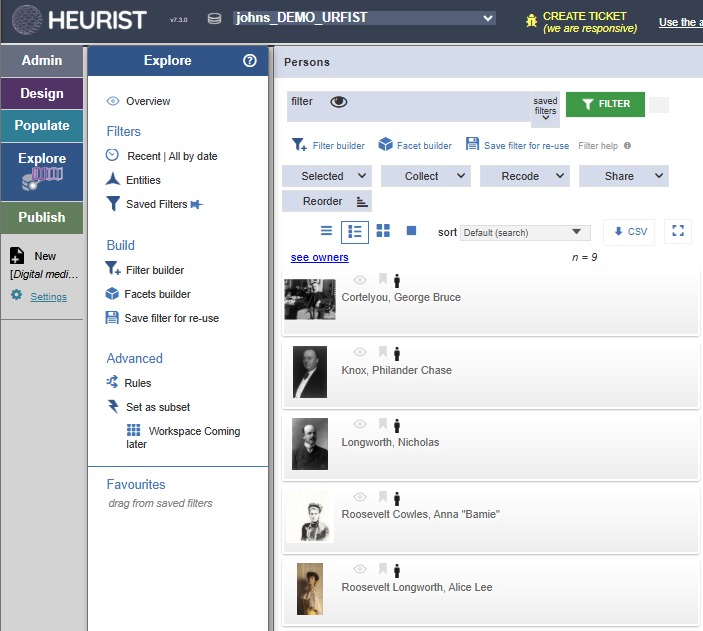Viewport: 703px width, 631px height.
Task: Click the Filter help info icon
Action: click(x=627, y=145)
